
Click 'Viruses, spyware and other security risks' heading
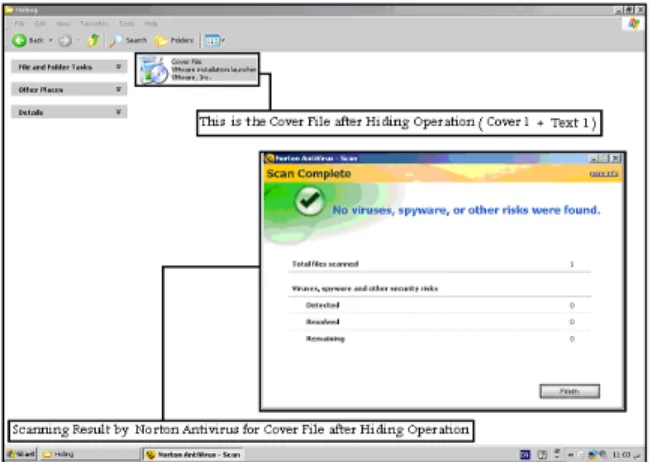(365, 288)
